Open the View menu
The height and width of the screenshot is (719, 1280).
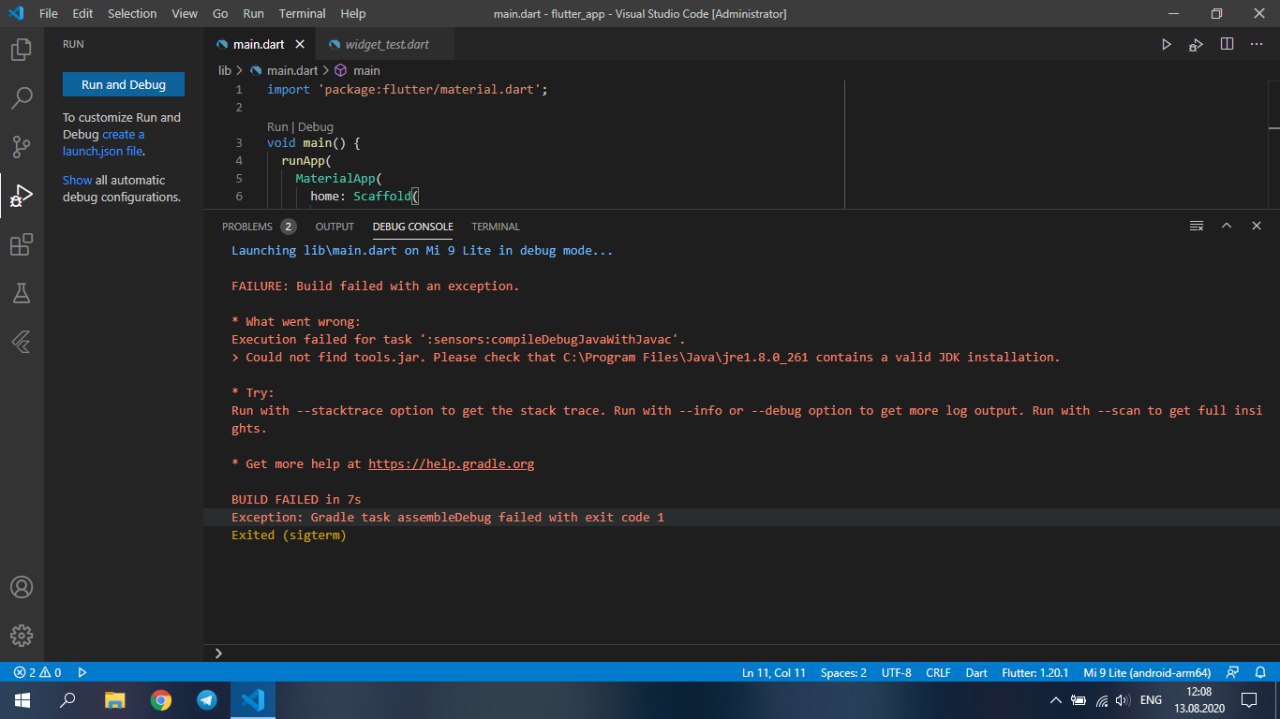(184, 14)
